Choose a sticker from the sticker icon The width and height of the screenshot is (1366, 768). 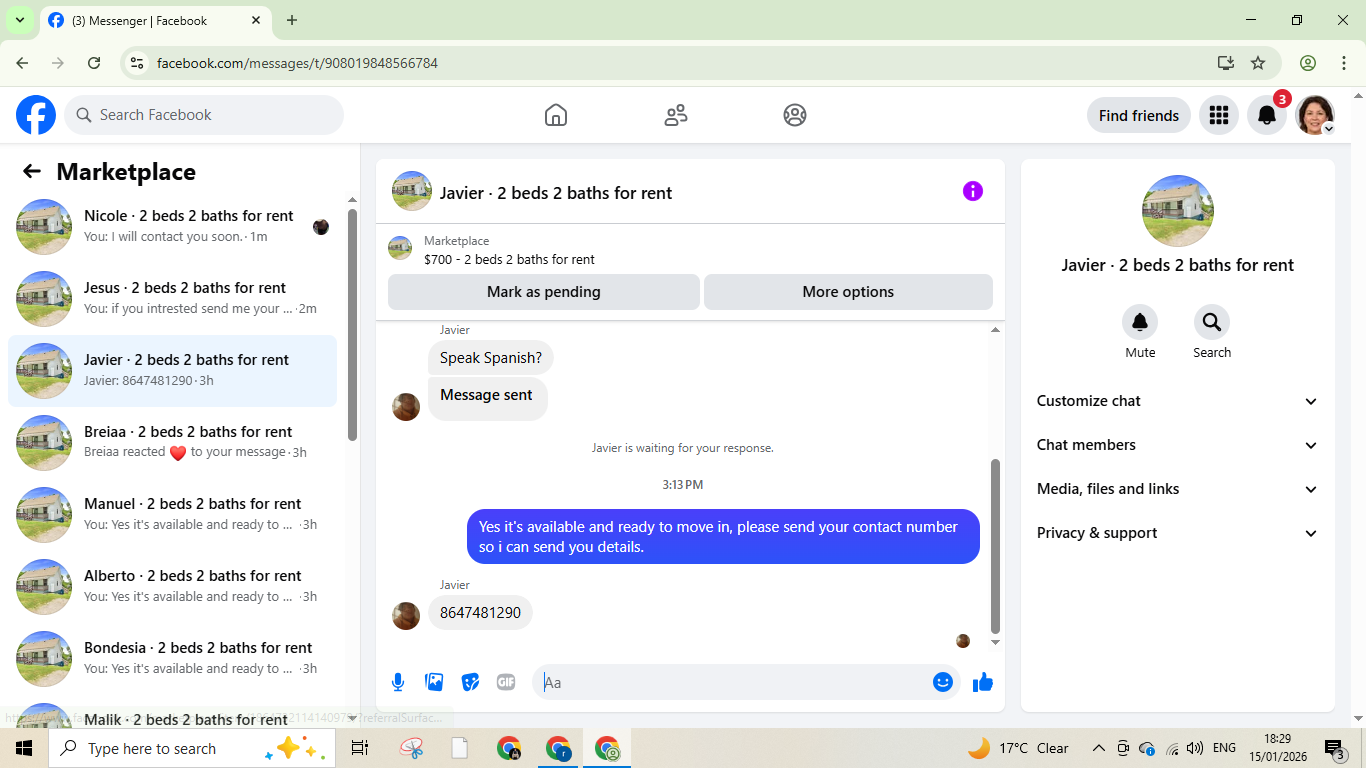[x=470, y=682]
